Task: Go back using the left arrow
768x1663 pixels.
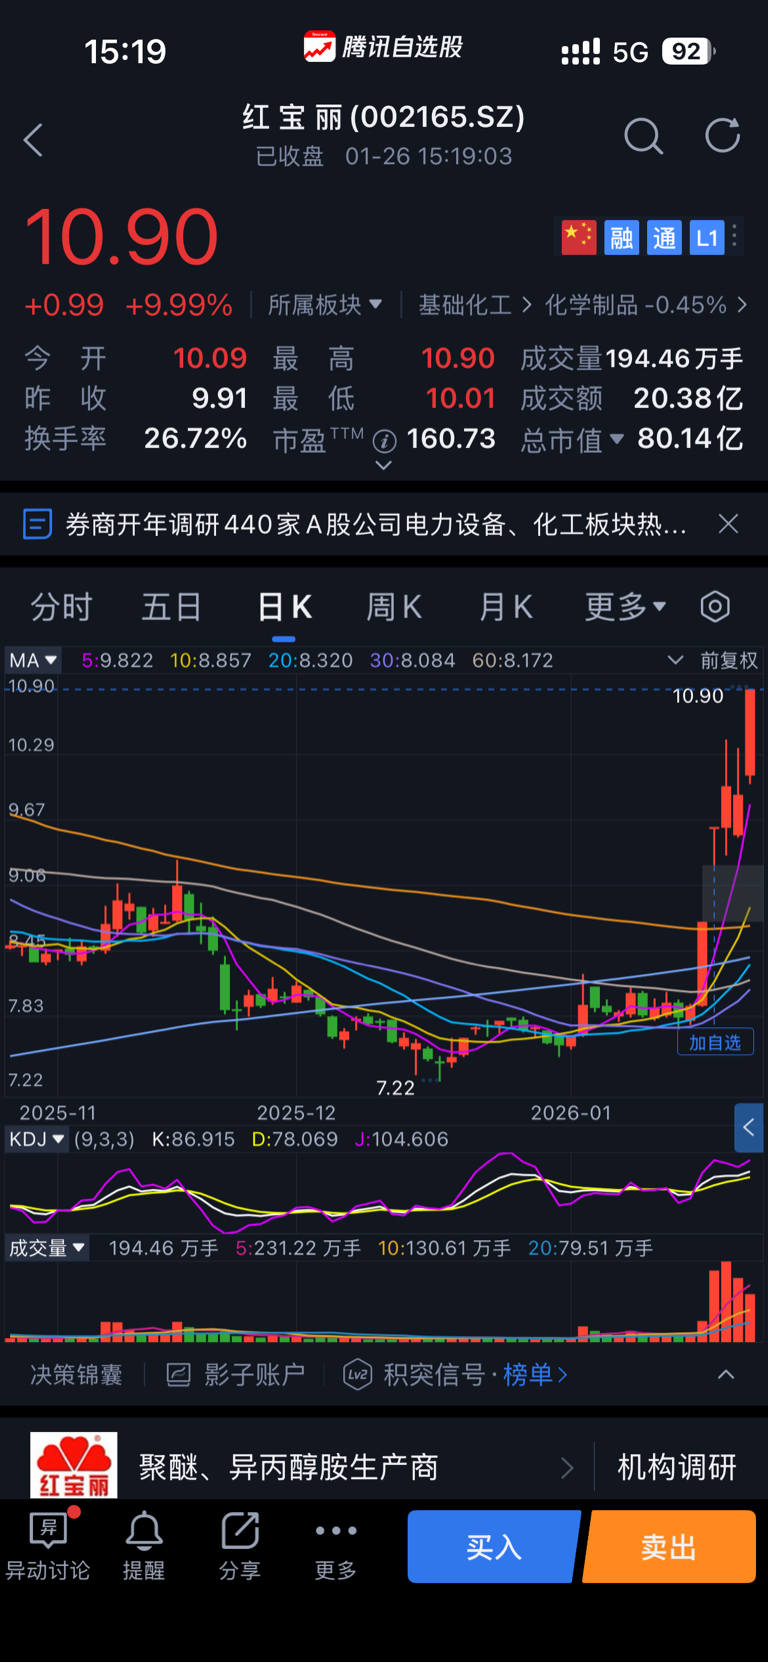Action: click(33, 139)
